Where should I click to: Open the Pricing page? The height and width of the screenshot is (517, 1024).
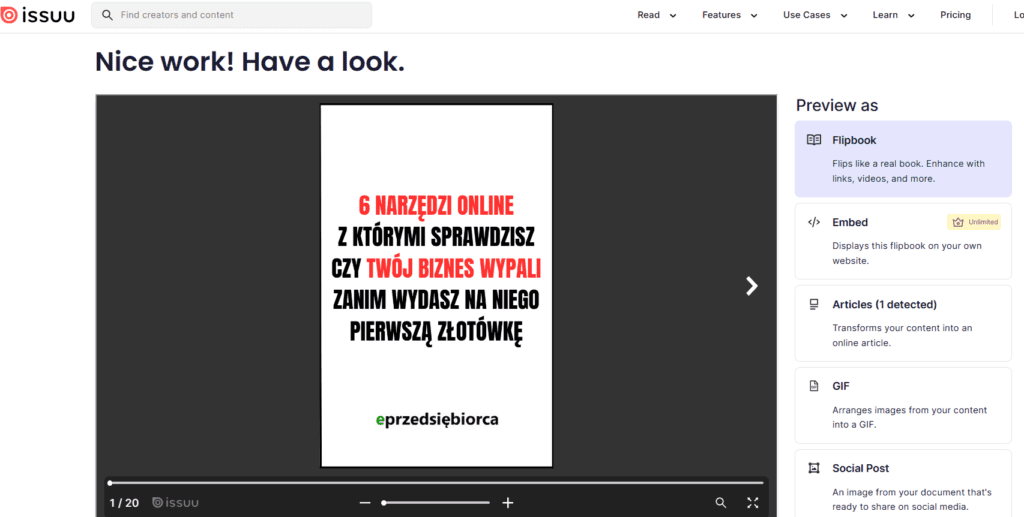point(955,15)
